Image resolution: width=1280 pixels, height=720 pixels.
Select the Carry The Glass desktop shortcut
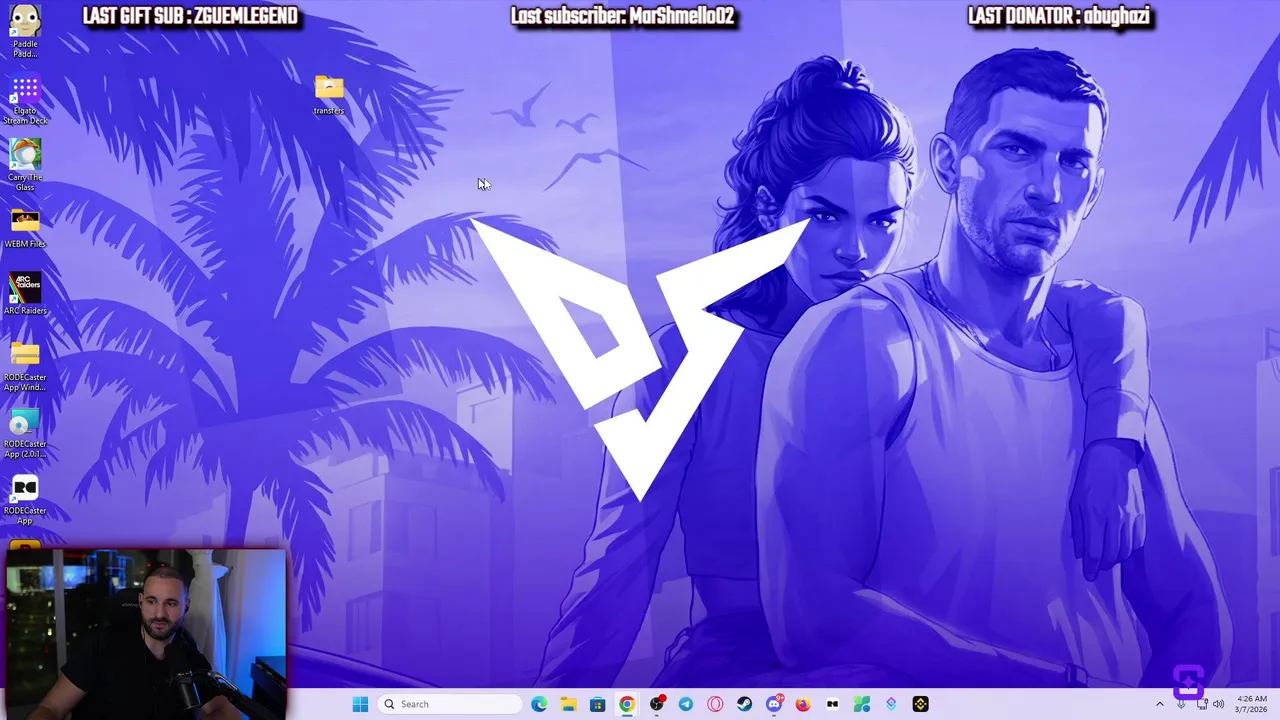(25, 165)
